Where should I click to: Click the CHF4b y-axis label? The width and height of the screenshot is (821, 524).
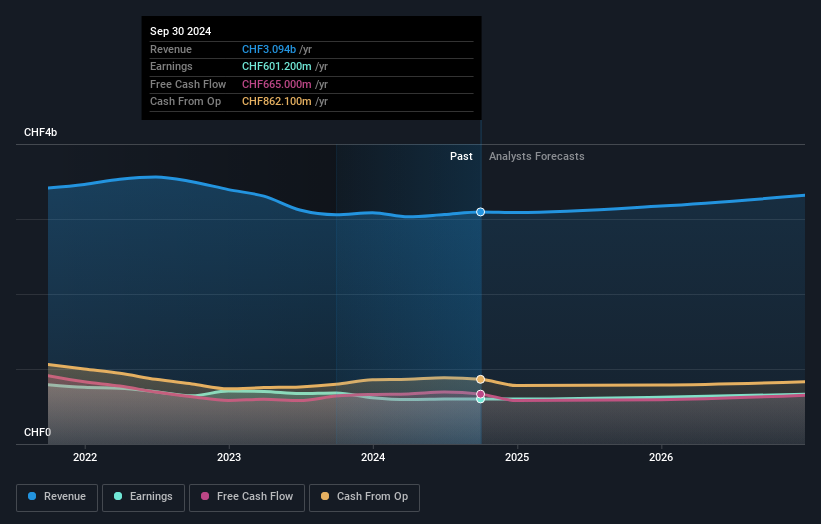tap(40, 132)
